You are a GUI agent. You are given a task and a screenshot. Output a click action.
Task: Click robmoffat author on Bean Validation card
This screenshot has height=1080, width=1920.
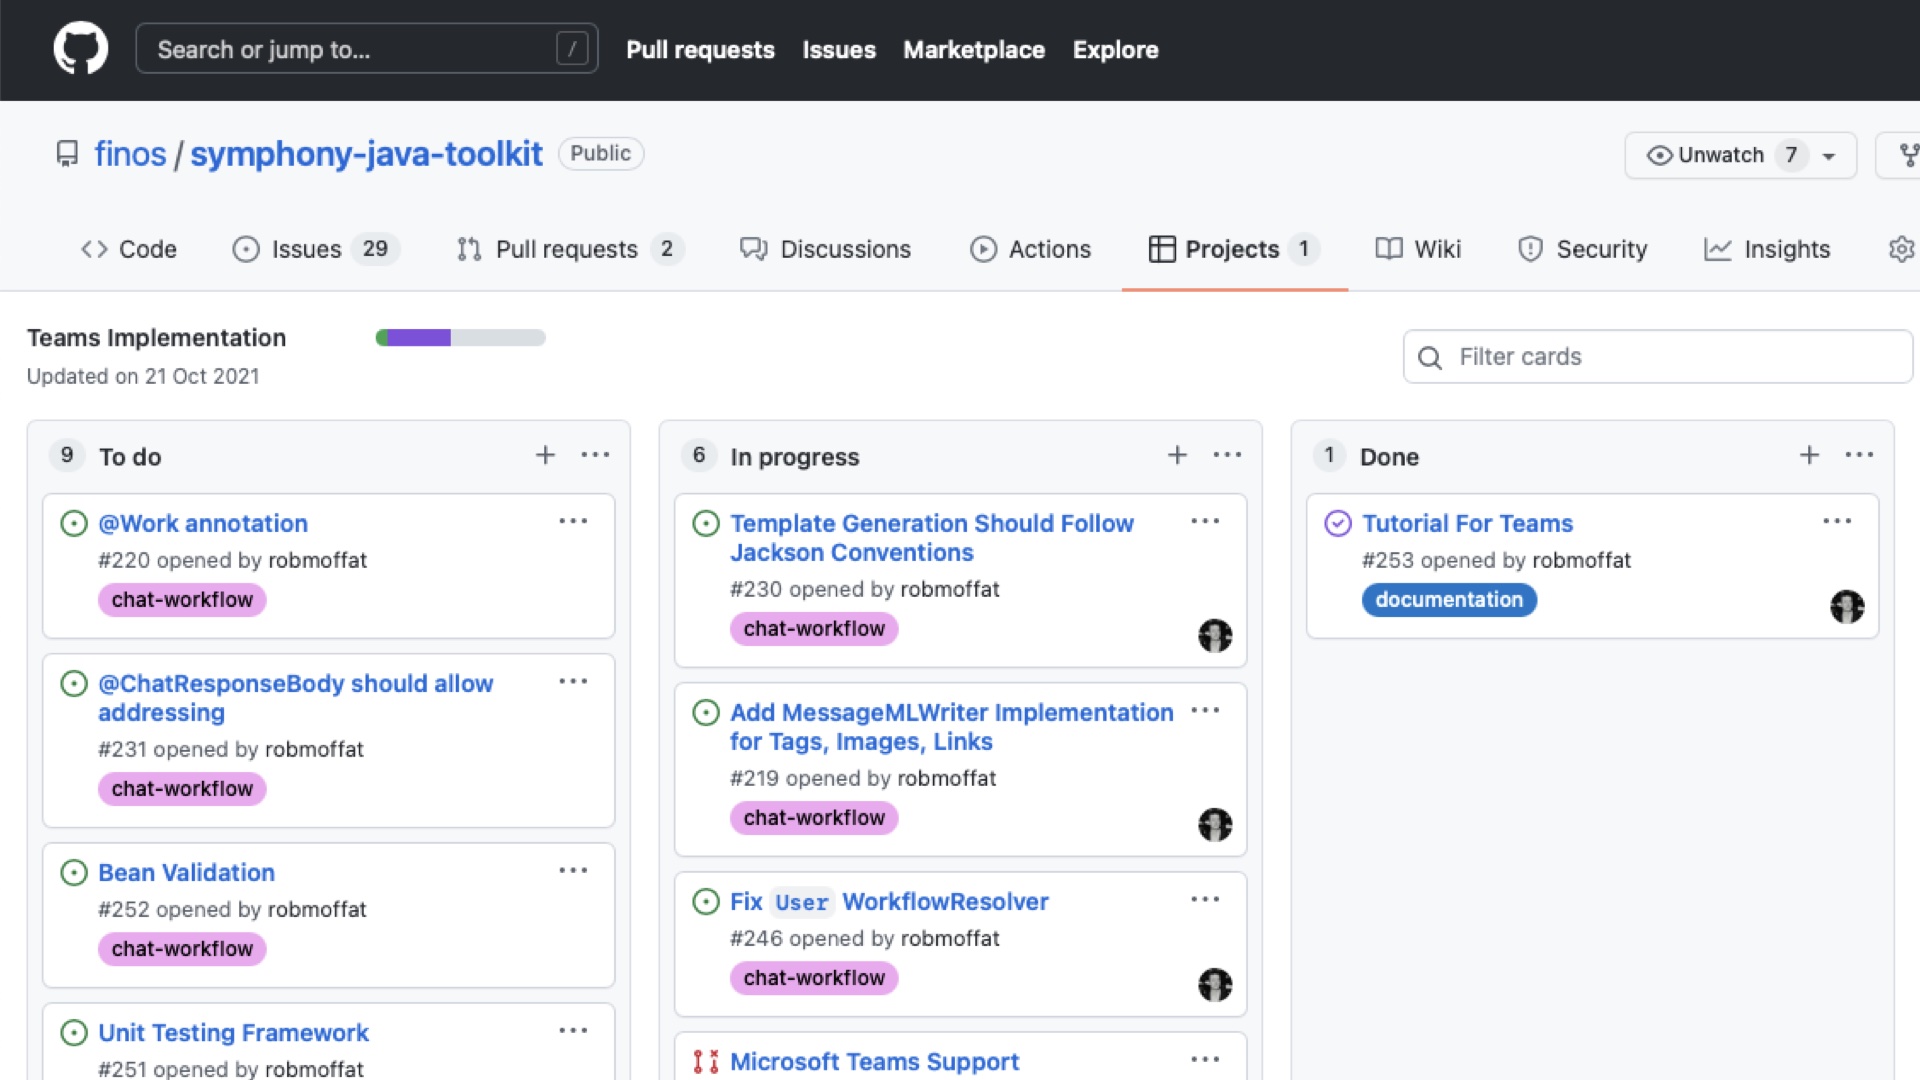317,909
